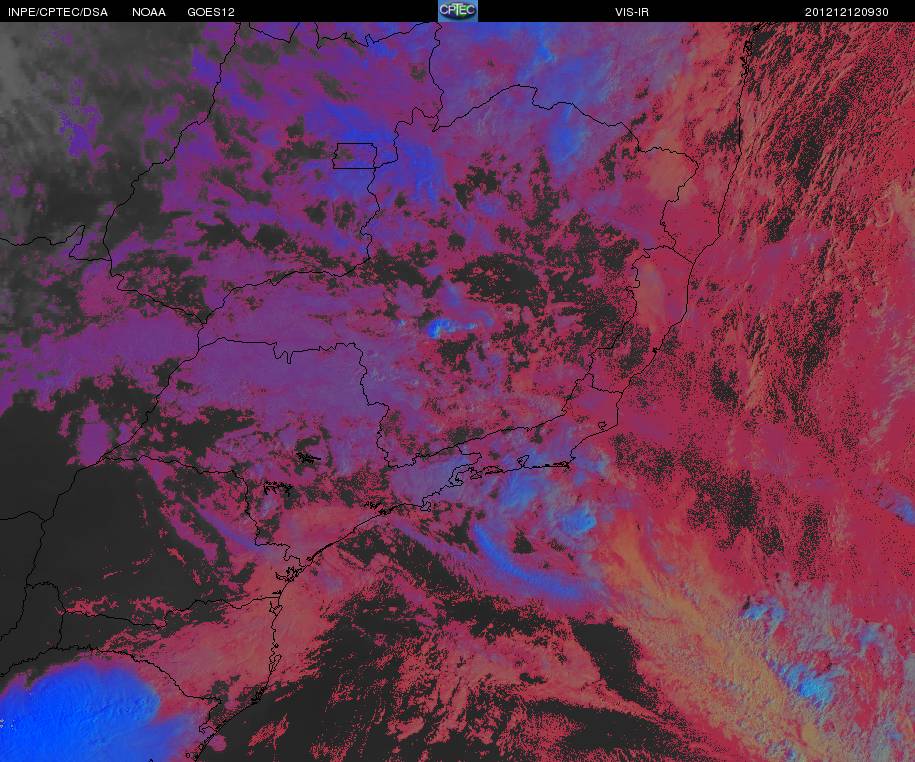Click the pink circular spot near the southern coast
Screen dimensions: 915x762
217,743
